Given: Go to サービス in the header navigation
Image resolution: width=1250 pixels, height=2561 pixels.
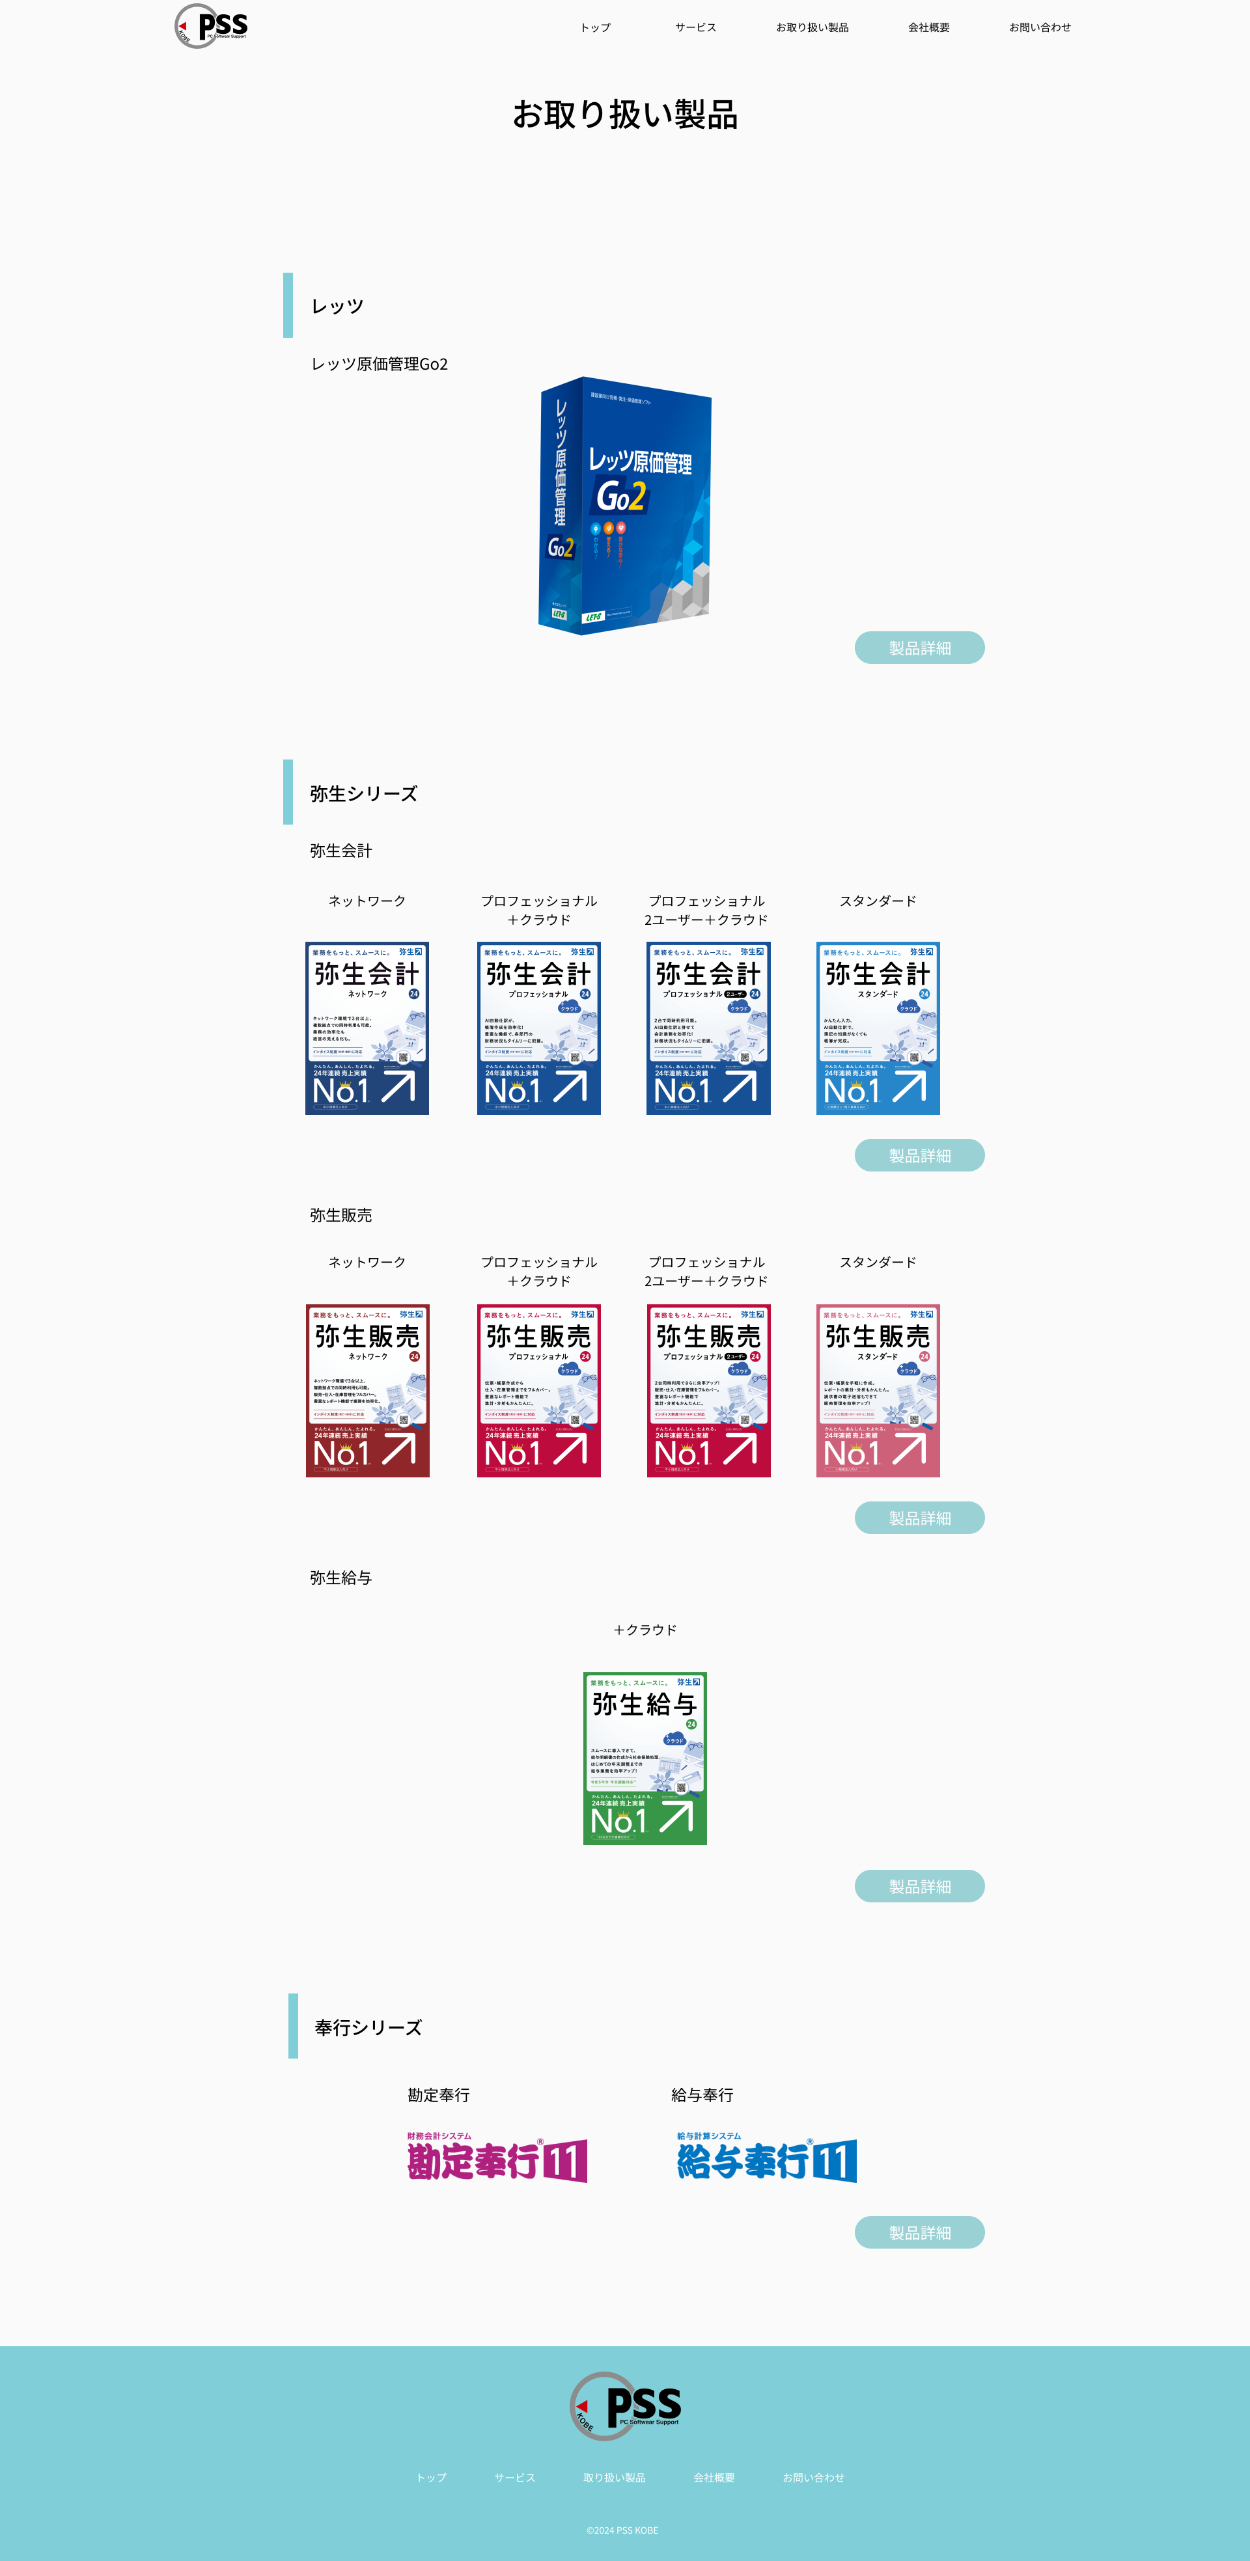Looking at the screenshot, I should click(x=695, y=28).
